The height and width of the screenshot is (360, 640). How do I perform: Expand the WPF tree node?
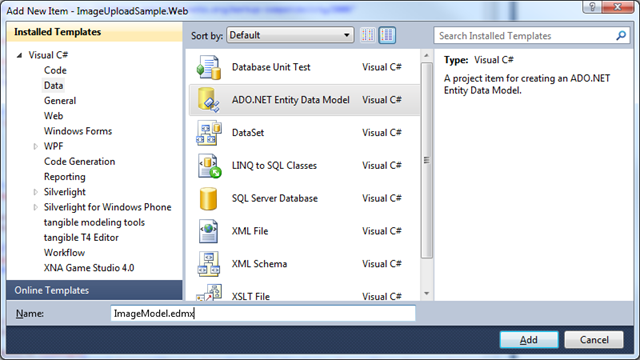[36, 146]
